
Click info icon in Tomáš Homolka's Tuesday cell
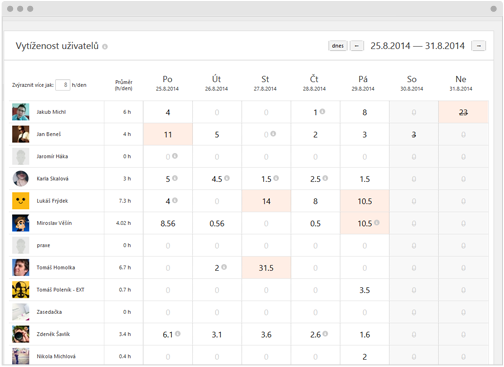tap(224, 267)
